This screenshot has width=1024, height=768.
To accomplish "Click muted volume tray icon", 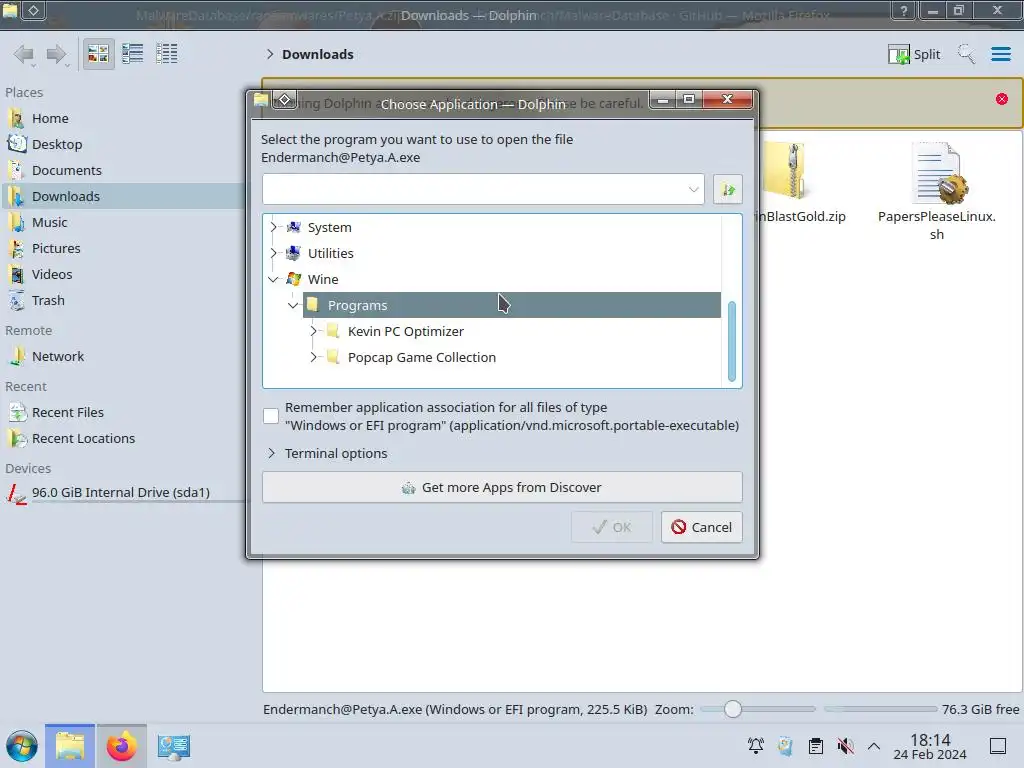I will tap(846, 746).
